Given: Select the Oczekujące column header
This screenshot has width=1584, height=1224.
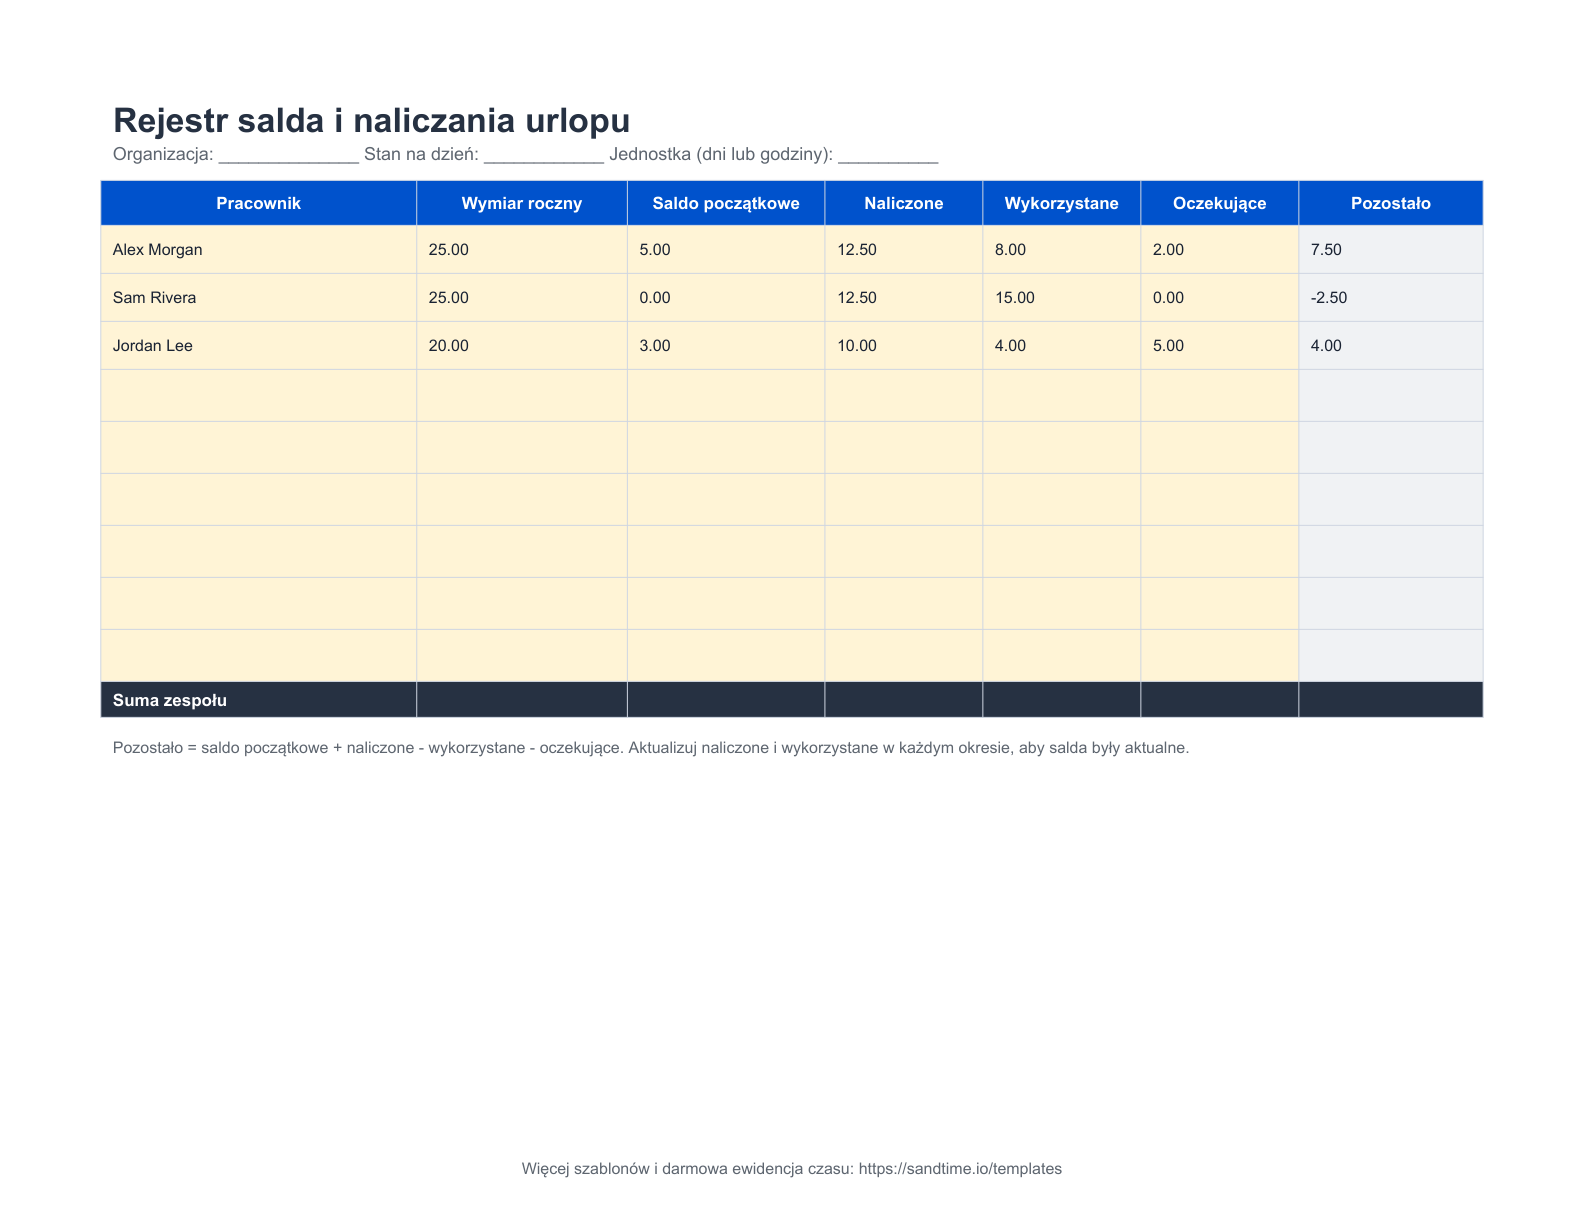Looking at the screenshot, I should click(1219, 203).
